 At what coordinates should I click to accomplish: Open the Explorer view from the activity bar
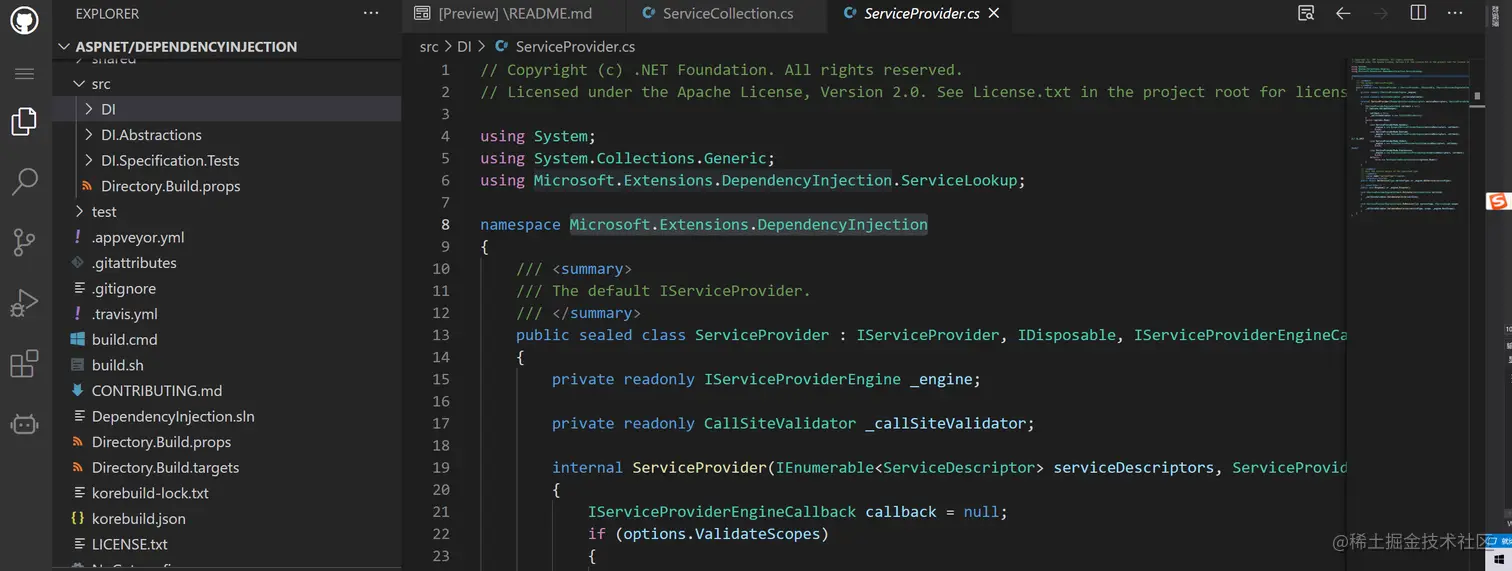24,122
